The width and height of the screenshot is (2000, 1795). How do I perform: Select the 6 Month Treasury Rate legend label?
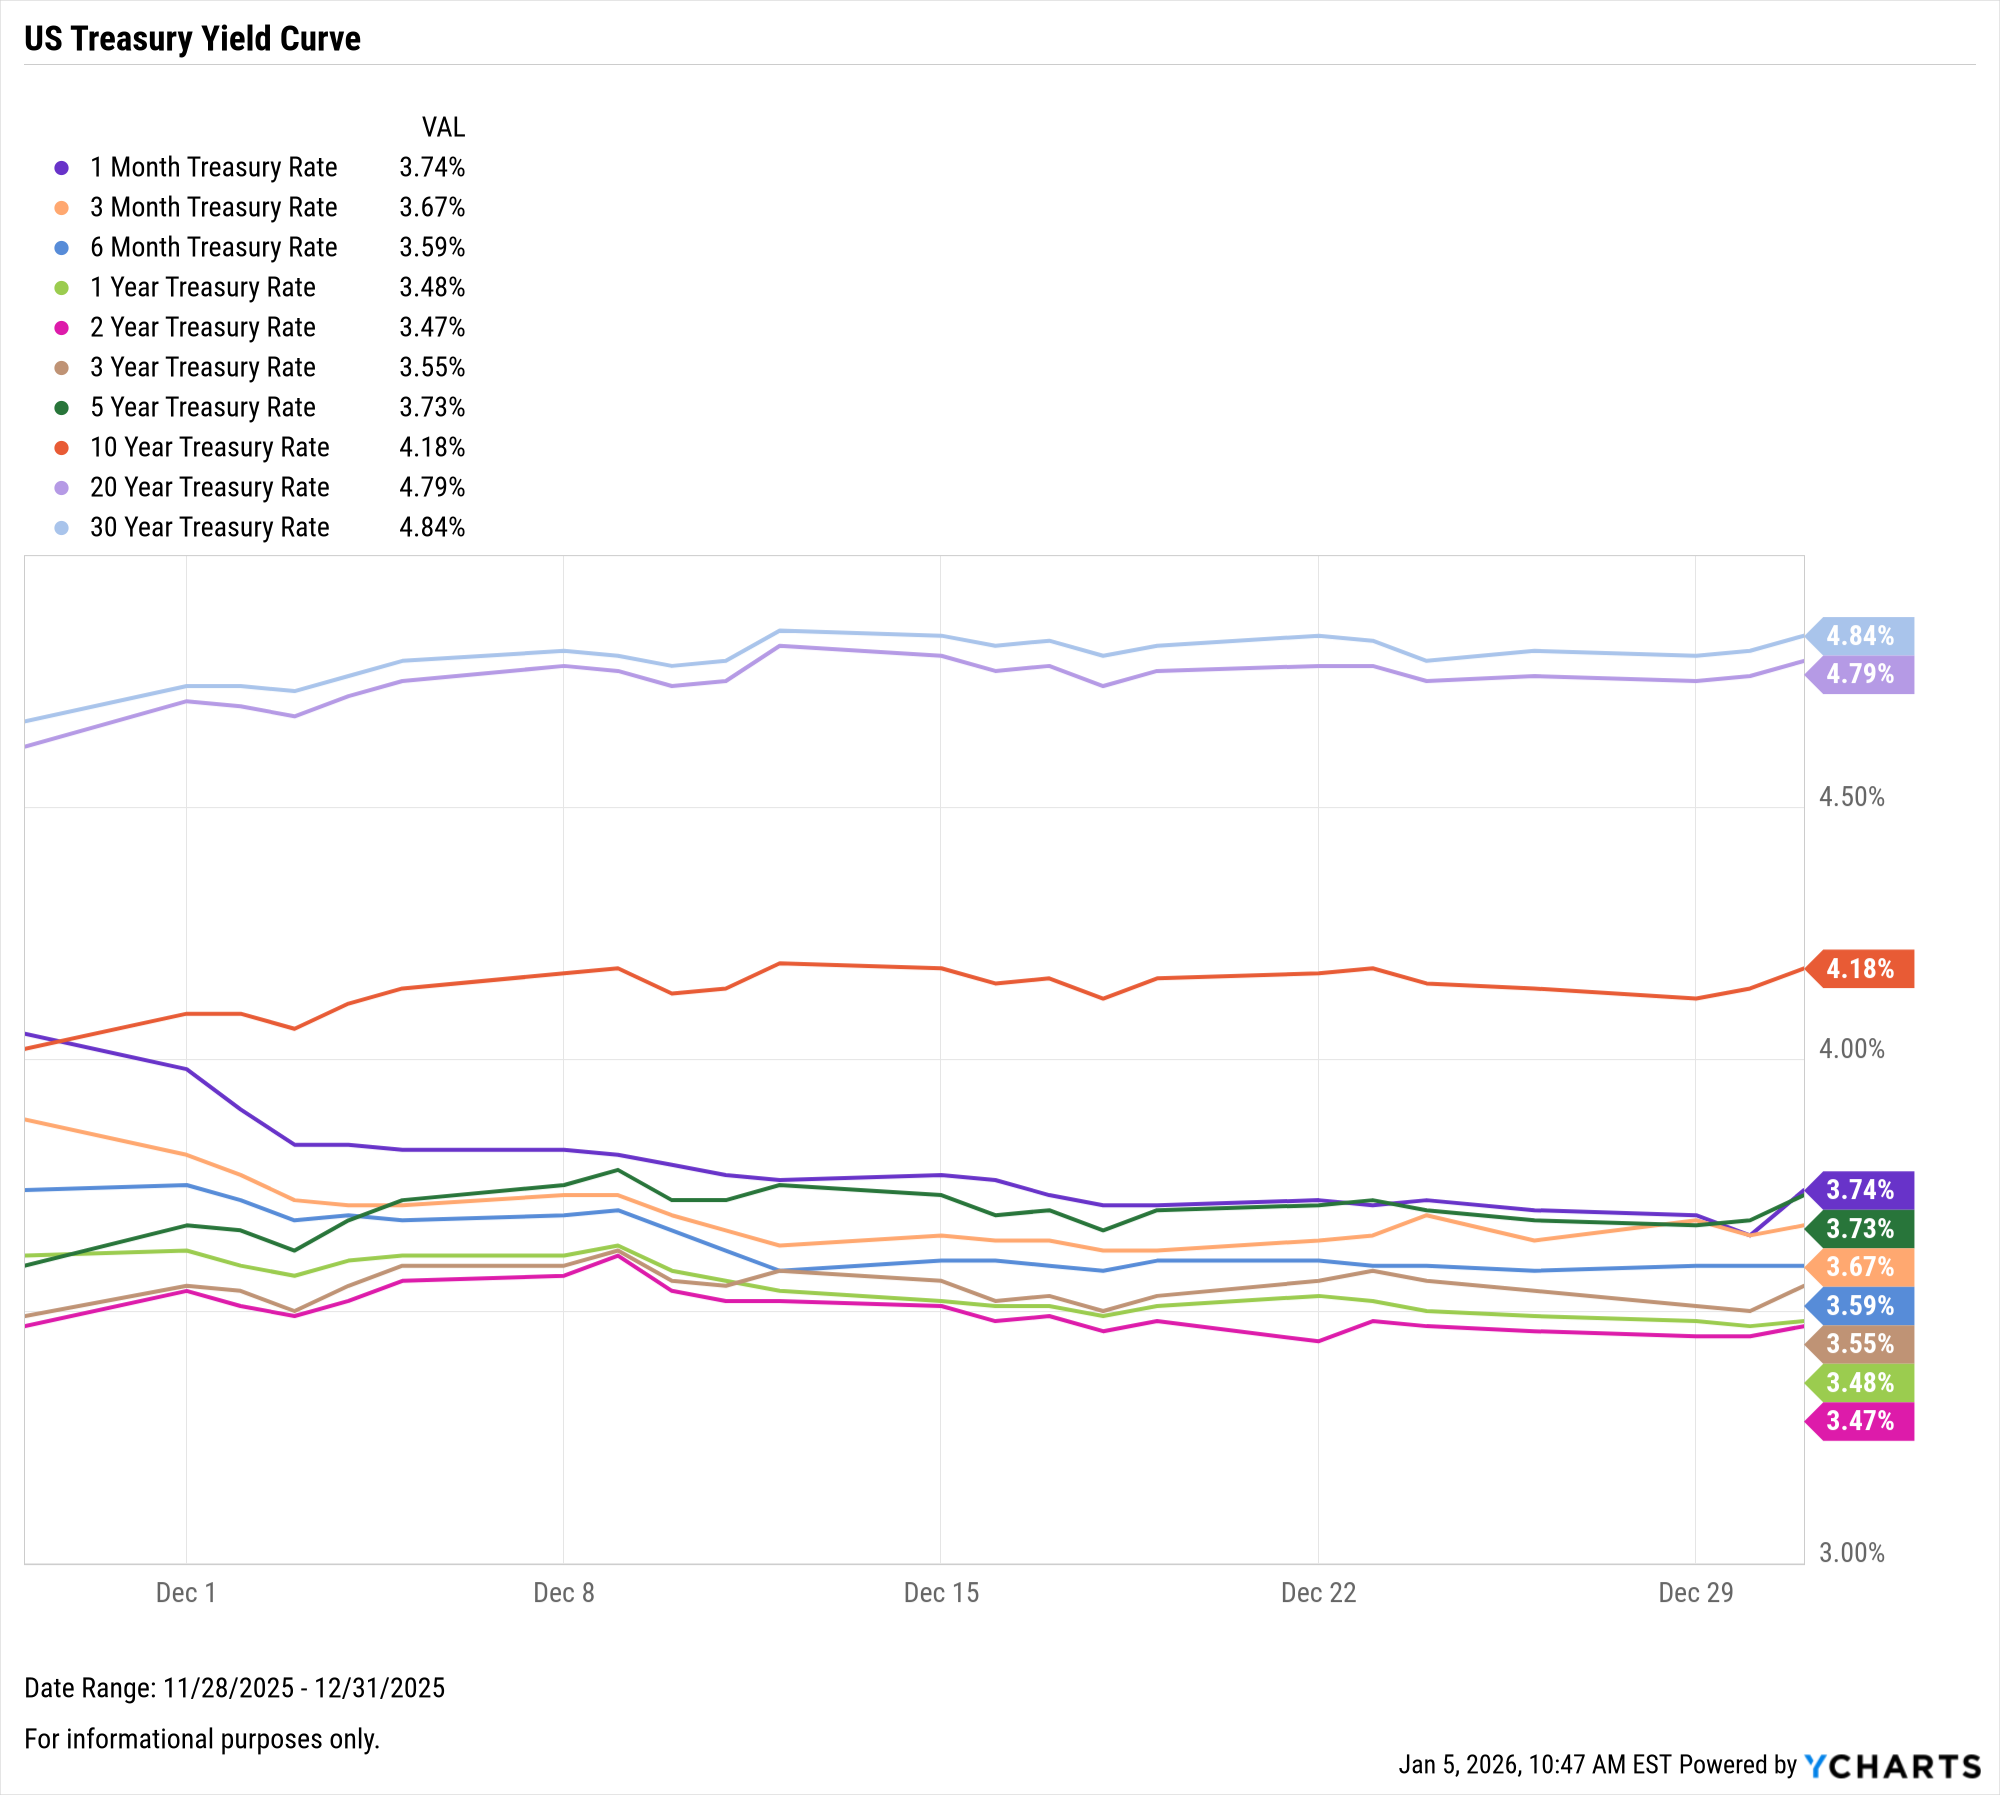coord(213,247)
